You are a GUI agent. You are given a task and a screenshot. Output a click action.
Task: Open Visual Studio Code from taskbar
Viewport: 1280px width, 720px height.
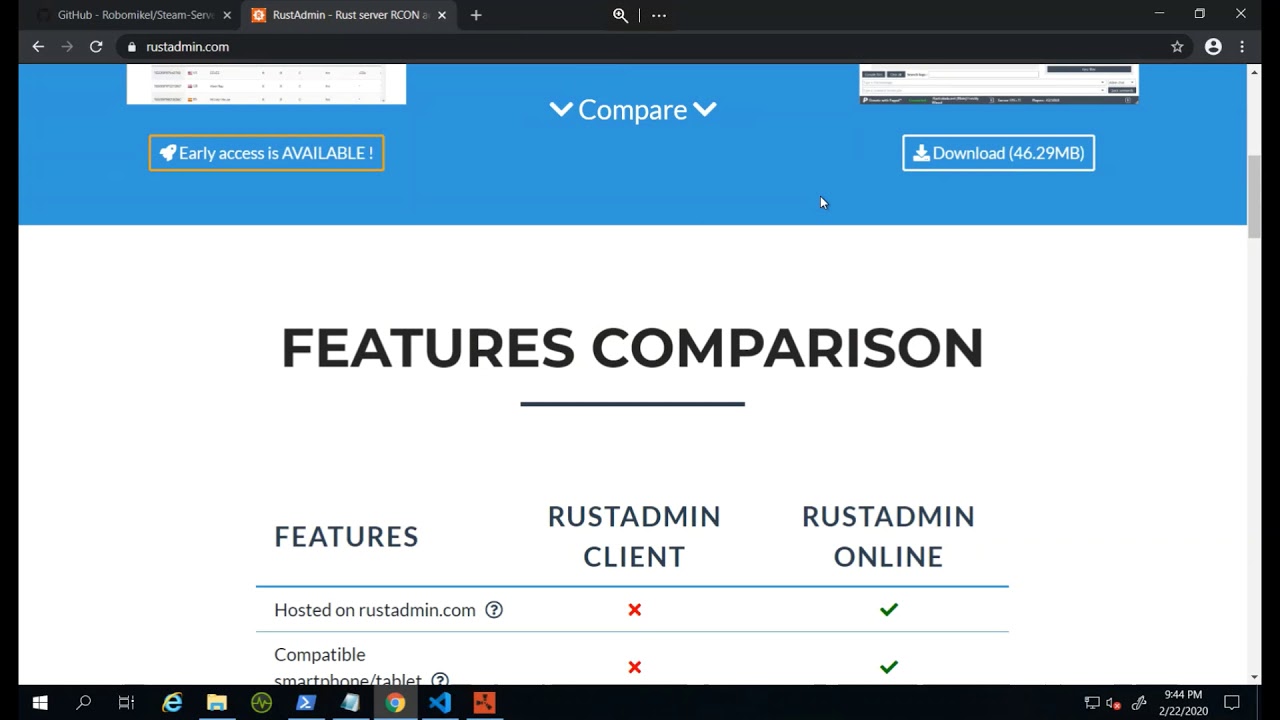pos(440,703)
